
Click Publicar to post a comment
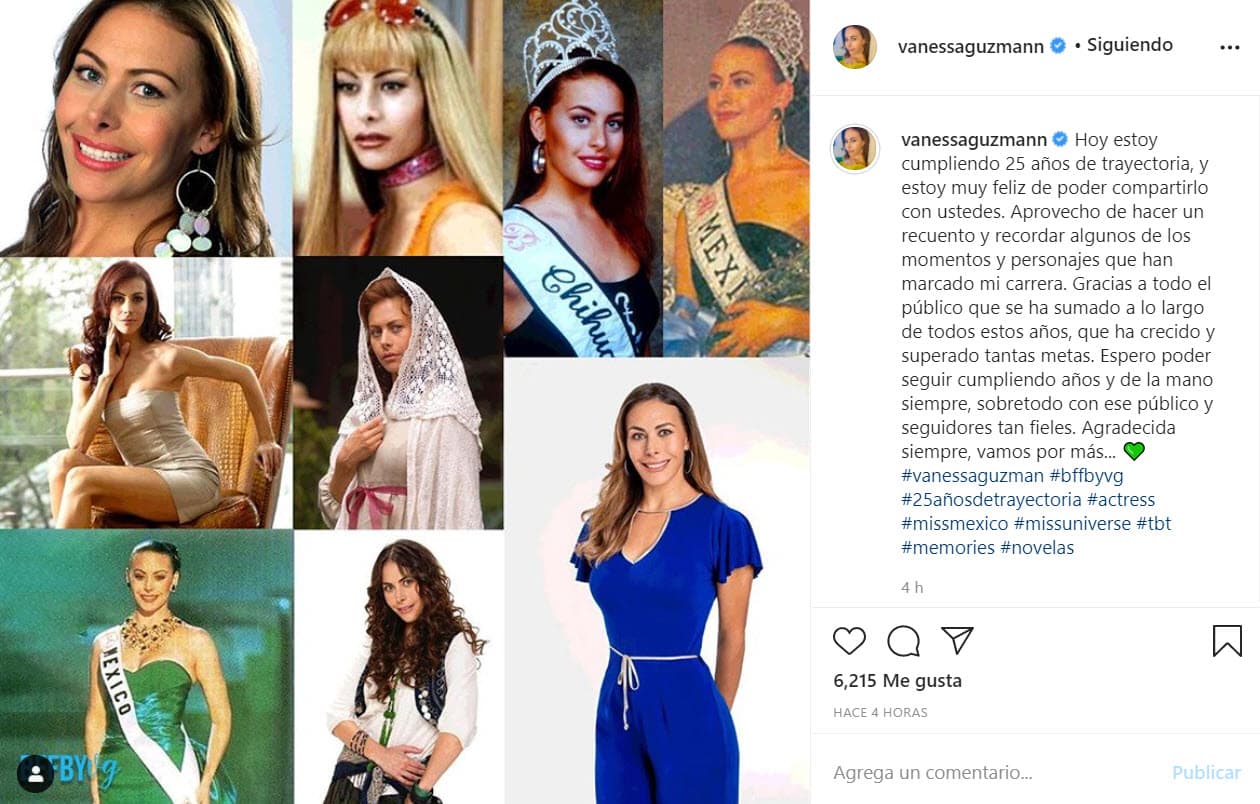1205,772
